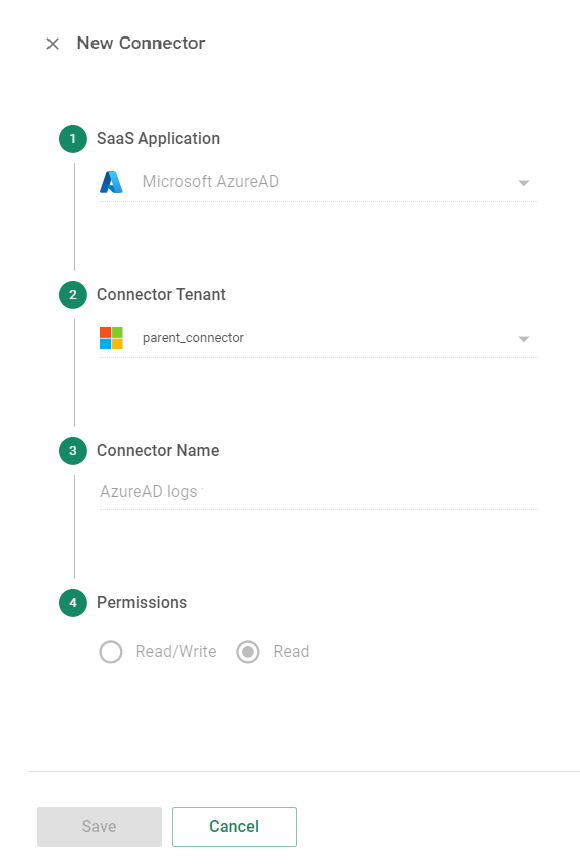Click the colorful parent_connector tenant icon
This screenshot has width=580, height=868.
click(x=111, y=337)
